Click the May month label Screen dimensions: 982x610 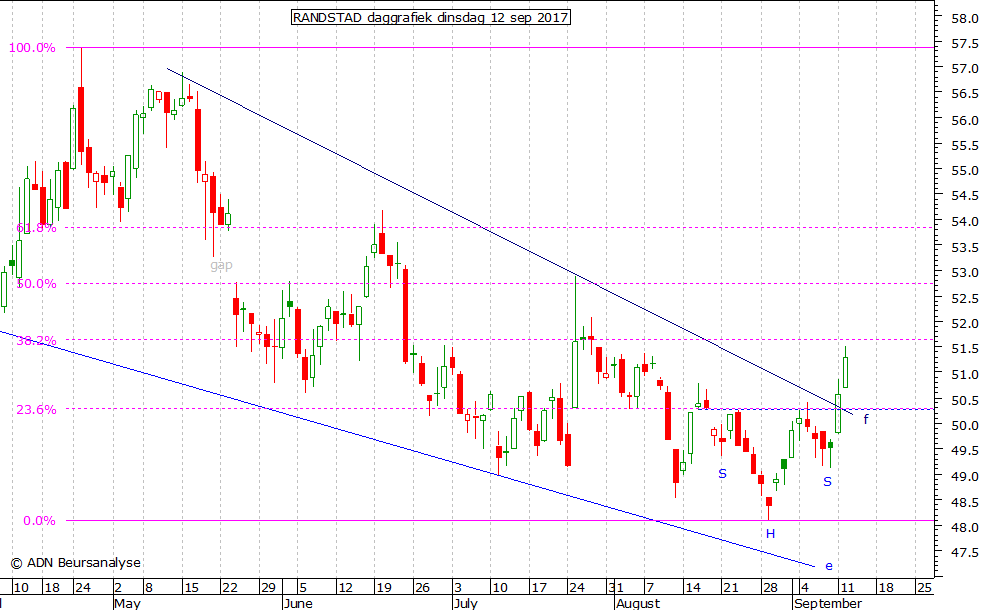click(x=128, y=603)
